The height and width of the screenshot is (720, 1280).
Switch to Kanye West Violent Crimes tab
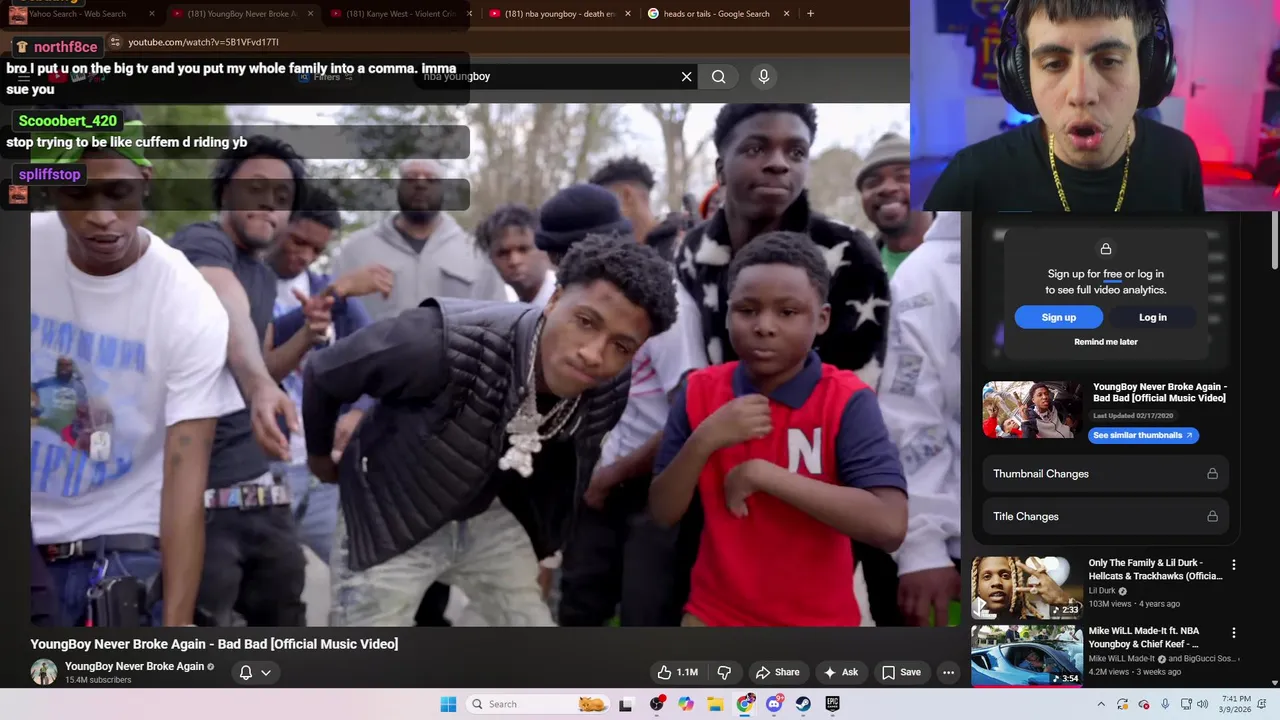click(400, 14)
